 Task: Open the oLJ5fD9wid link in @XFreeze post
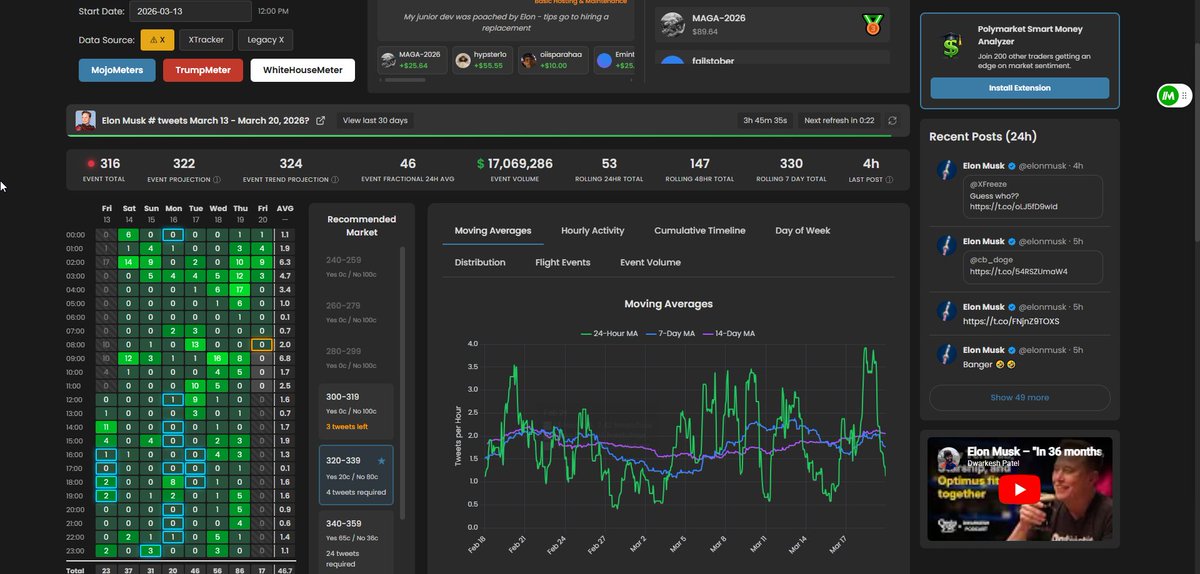1013,207
